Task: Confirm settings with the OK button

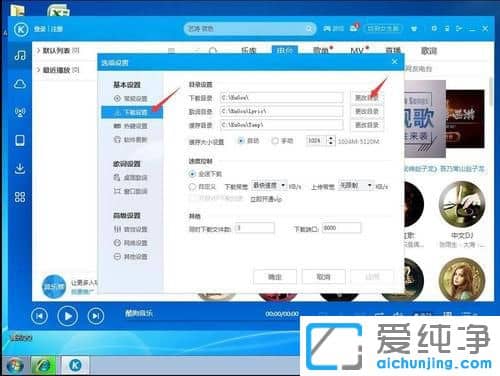Action: (x=275, y=277)
